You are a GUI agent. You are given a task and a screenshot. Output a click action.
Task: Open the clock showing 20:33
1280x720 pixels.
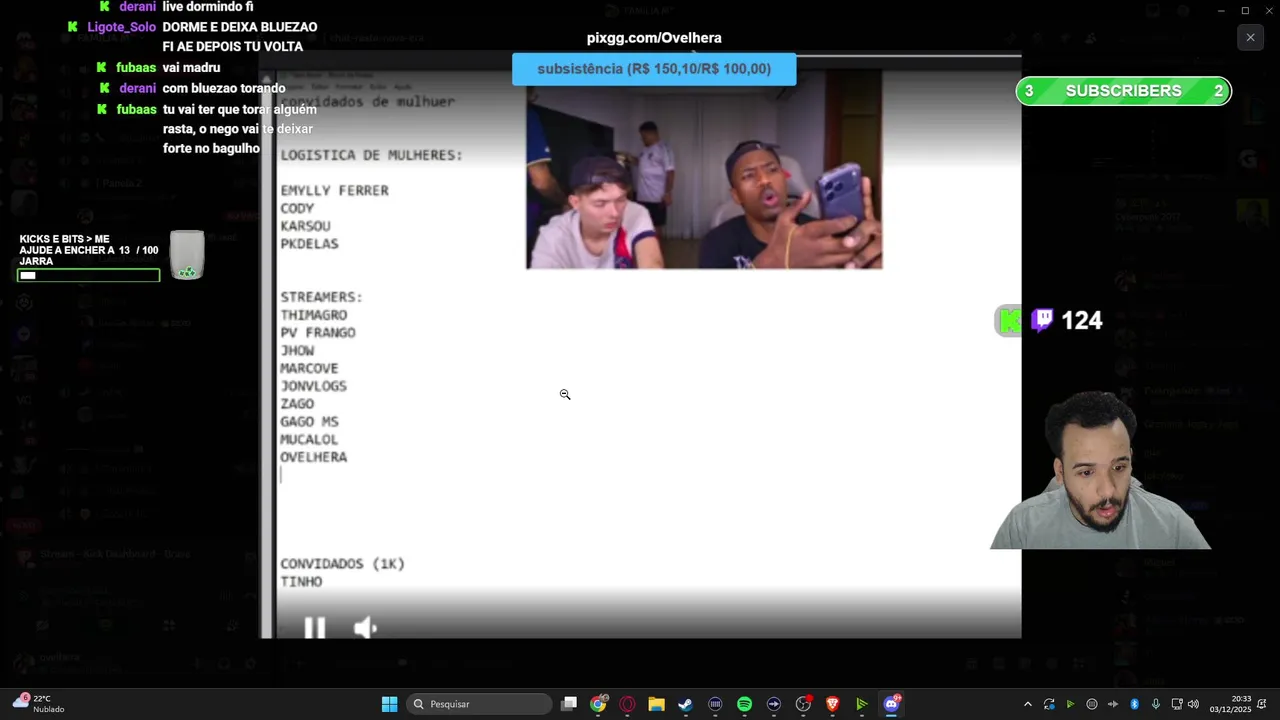click(x=1230, y=704)
